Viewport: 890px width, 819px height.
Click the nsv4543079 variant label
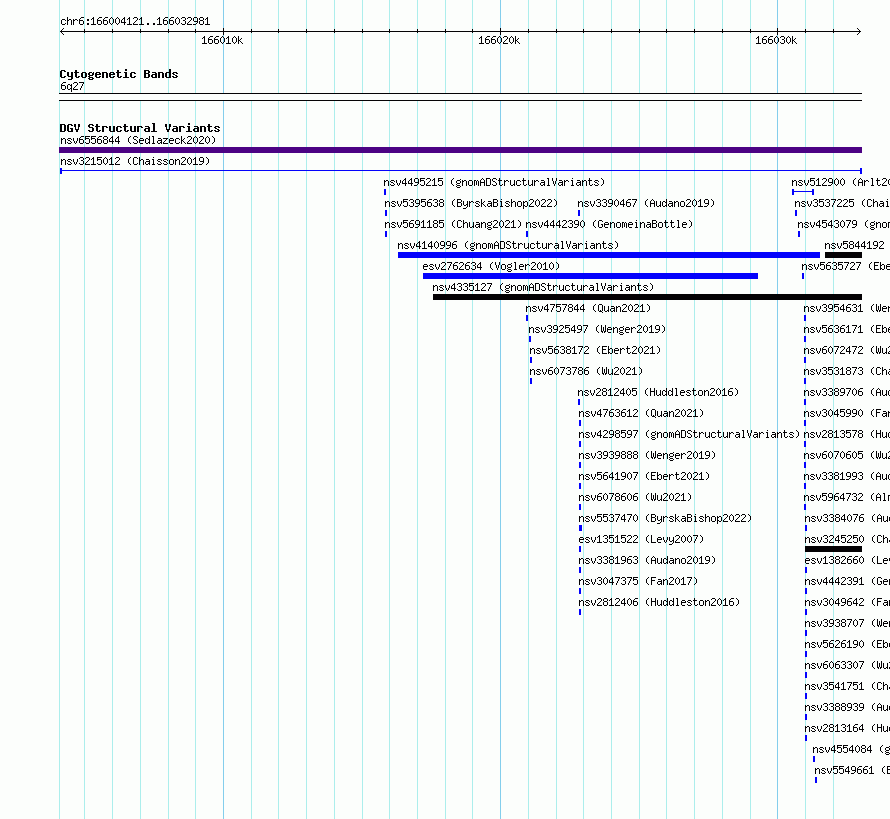843,224
